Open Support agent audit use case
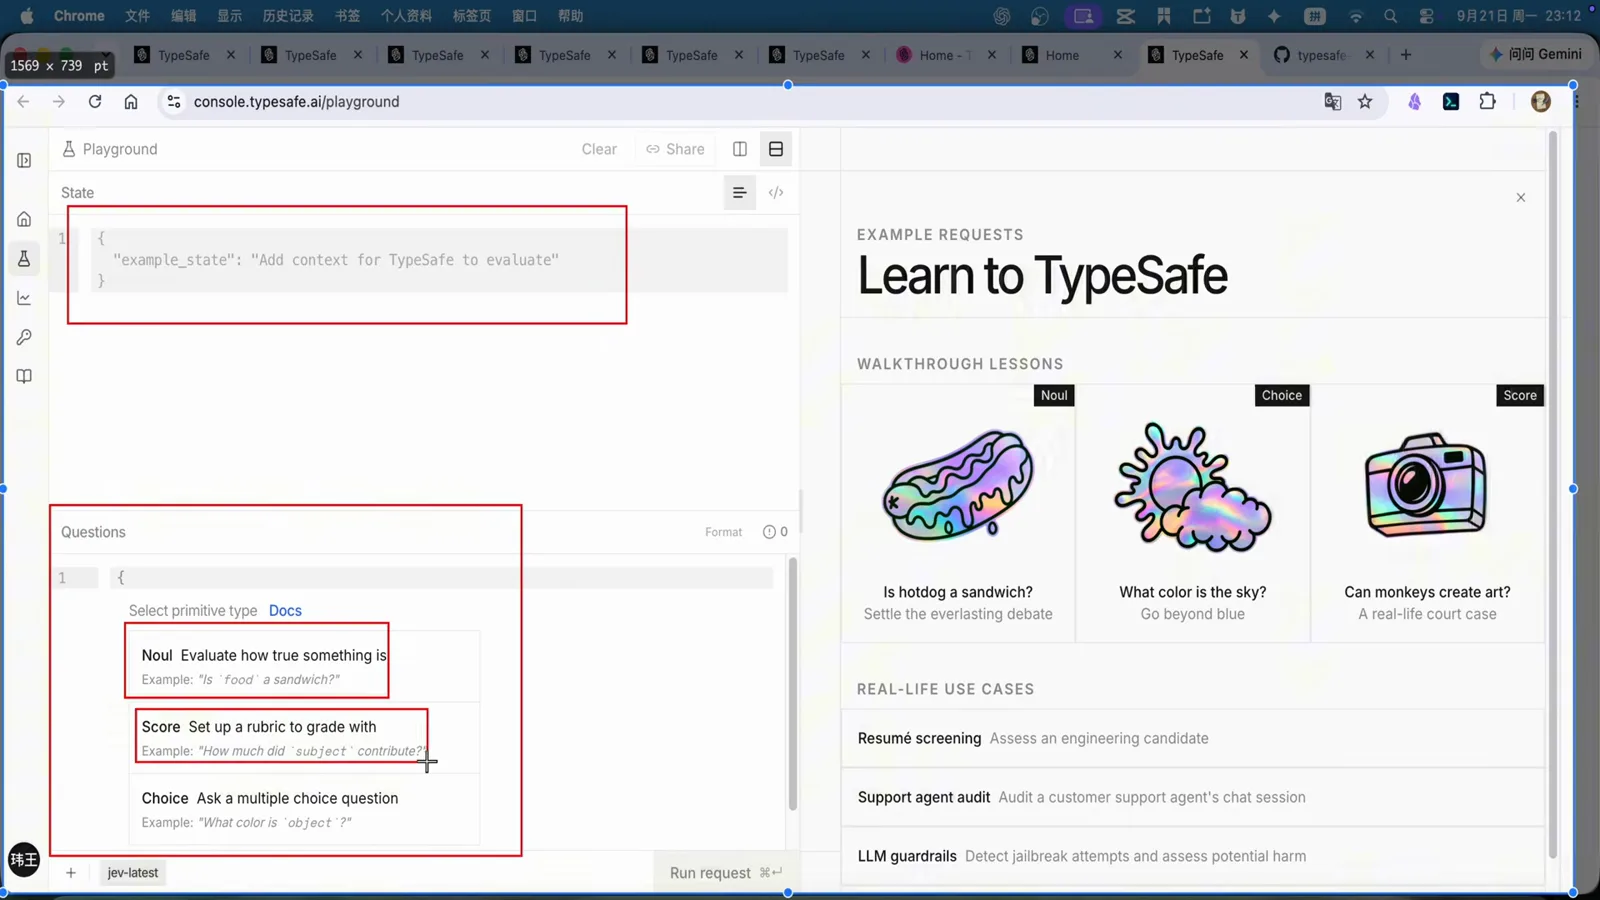 pos(1193,797)
